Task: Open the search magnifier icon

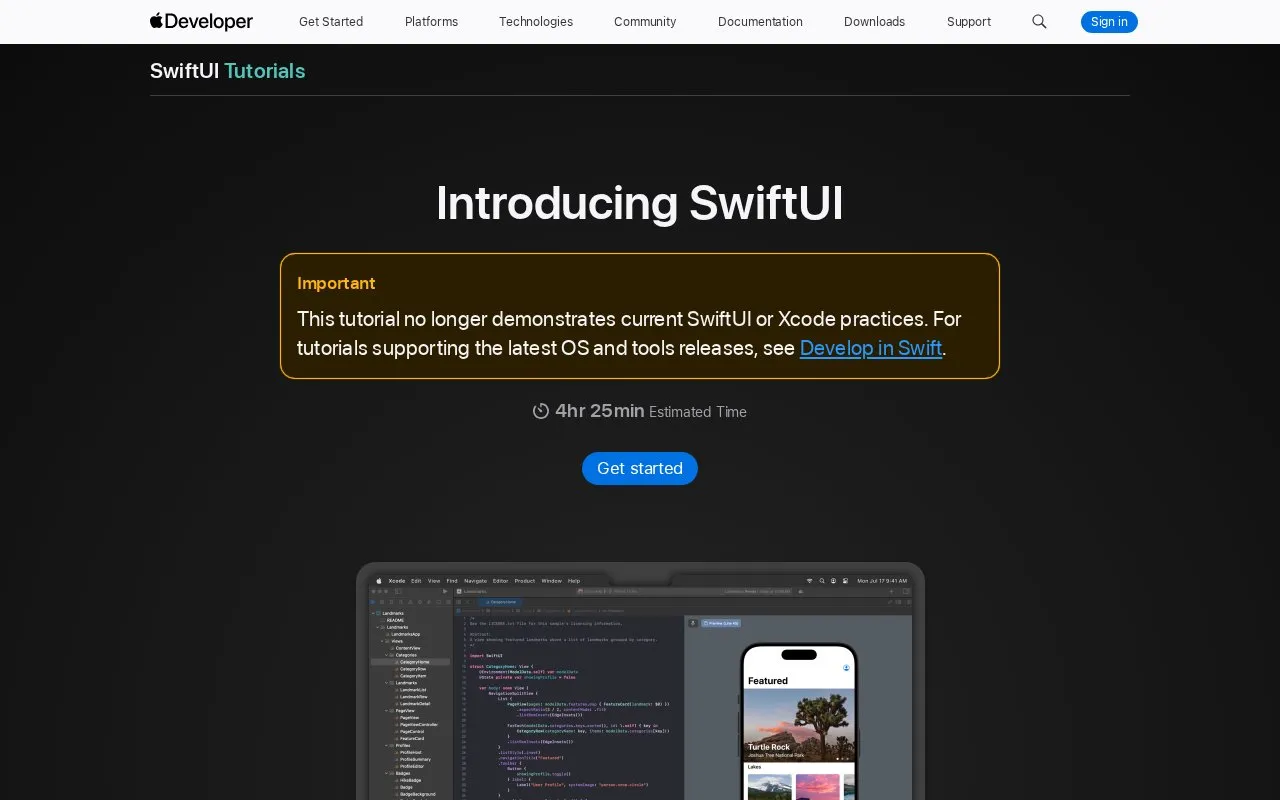Action: (1039, 21)
